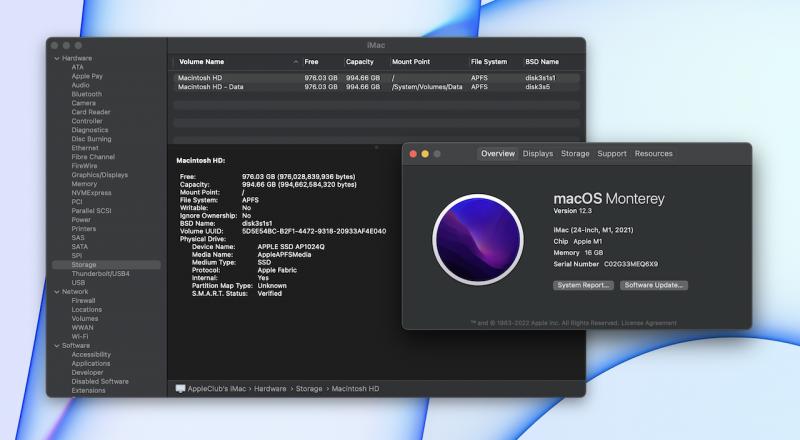Select Bluetooth in the sidebar
The image size is (800, 440).
pos(87,94)
